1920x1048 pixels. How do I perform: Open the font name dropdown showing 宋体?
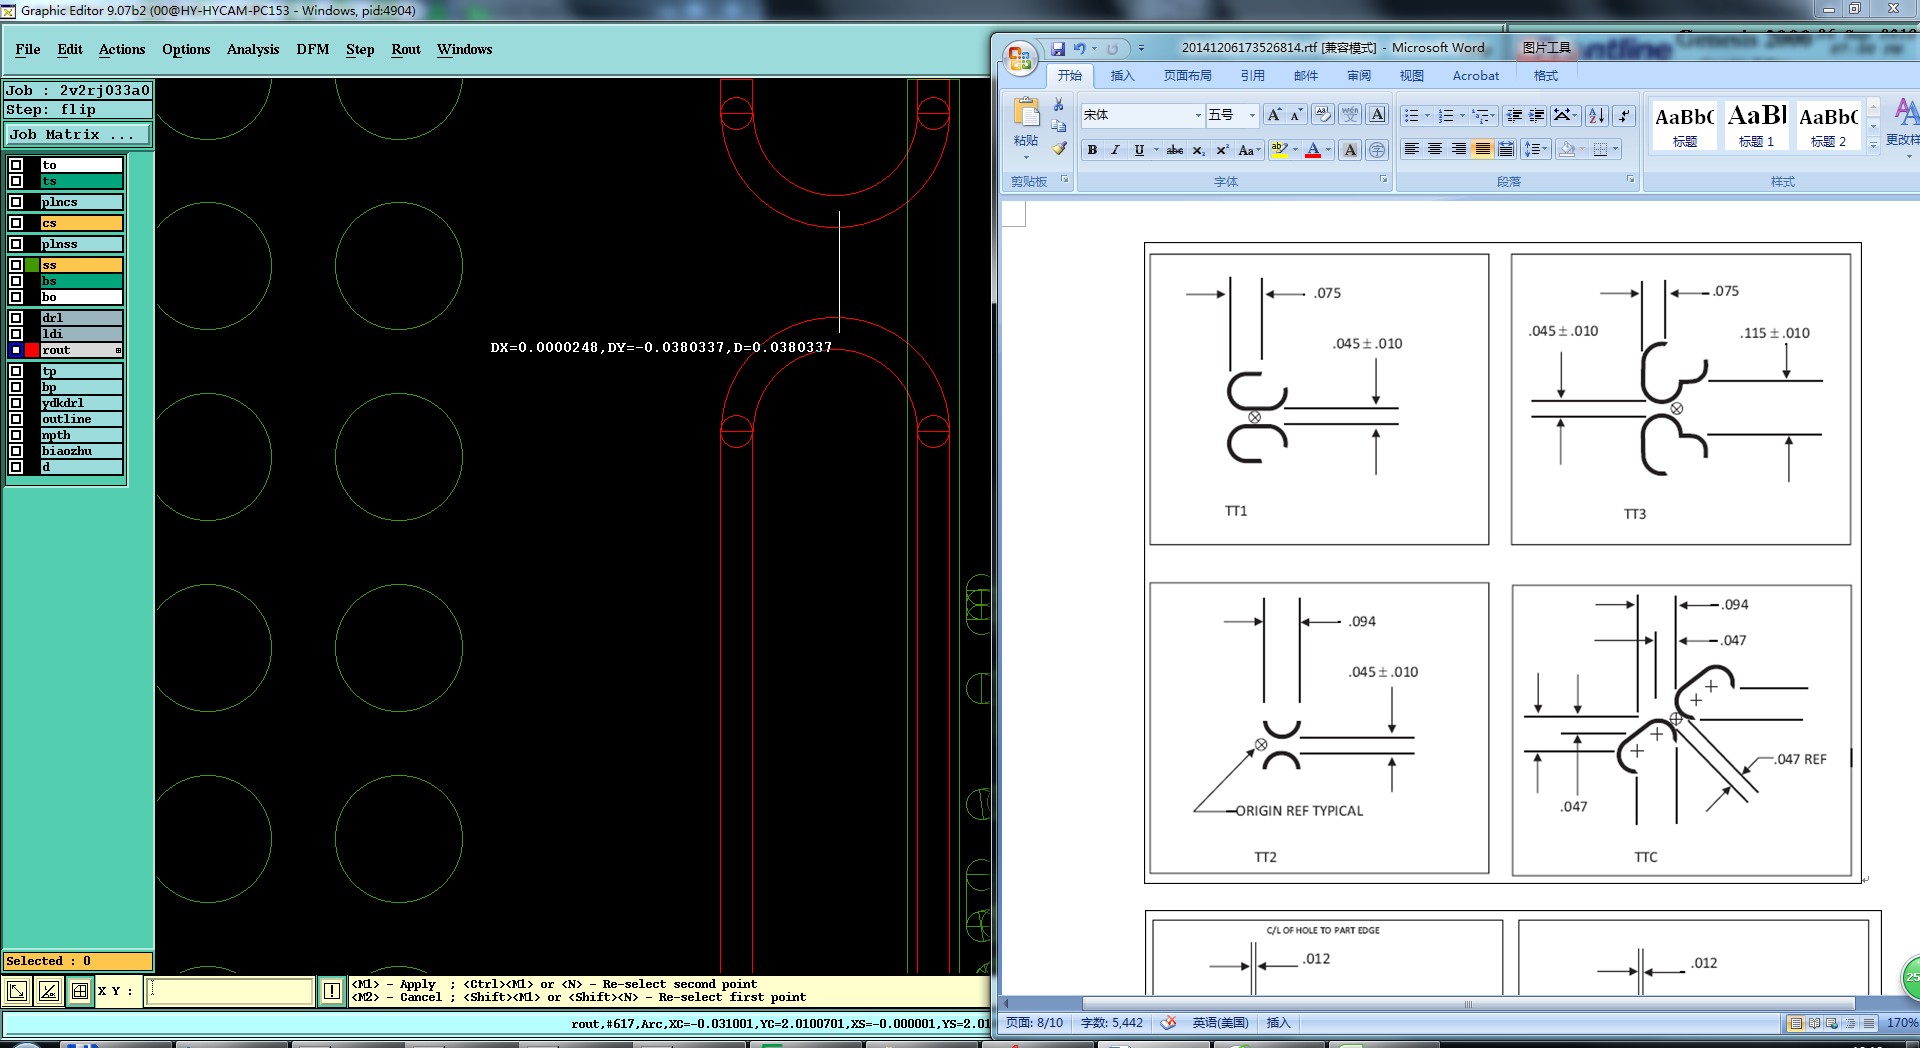[x=1198, y=116]
